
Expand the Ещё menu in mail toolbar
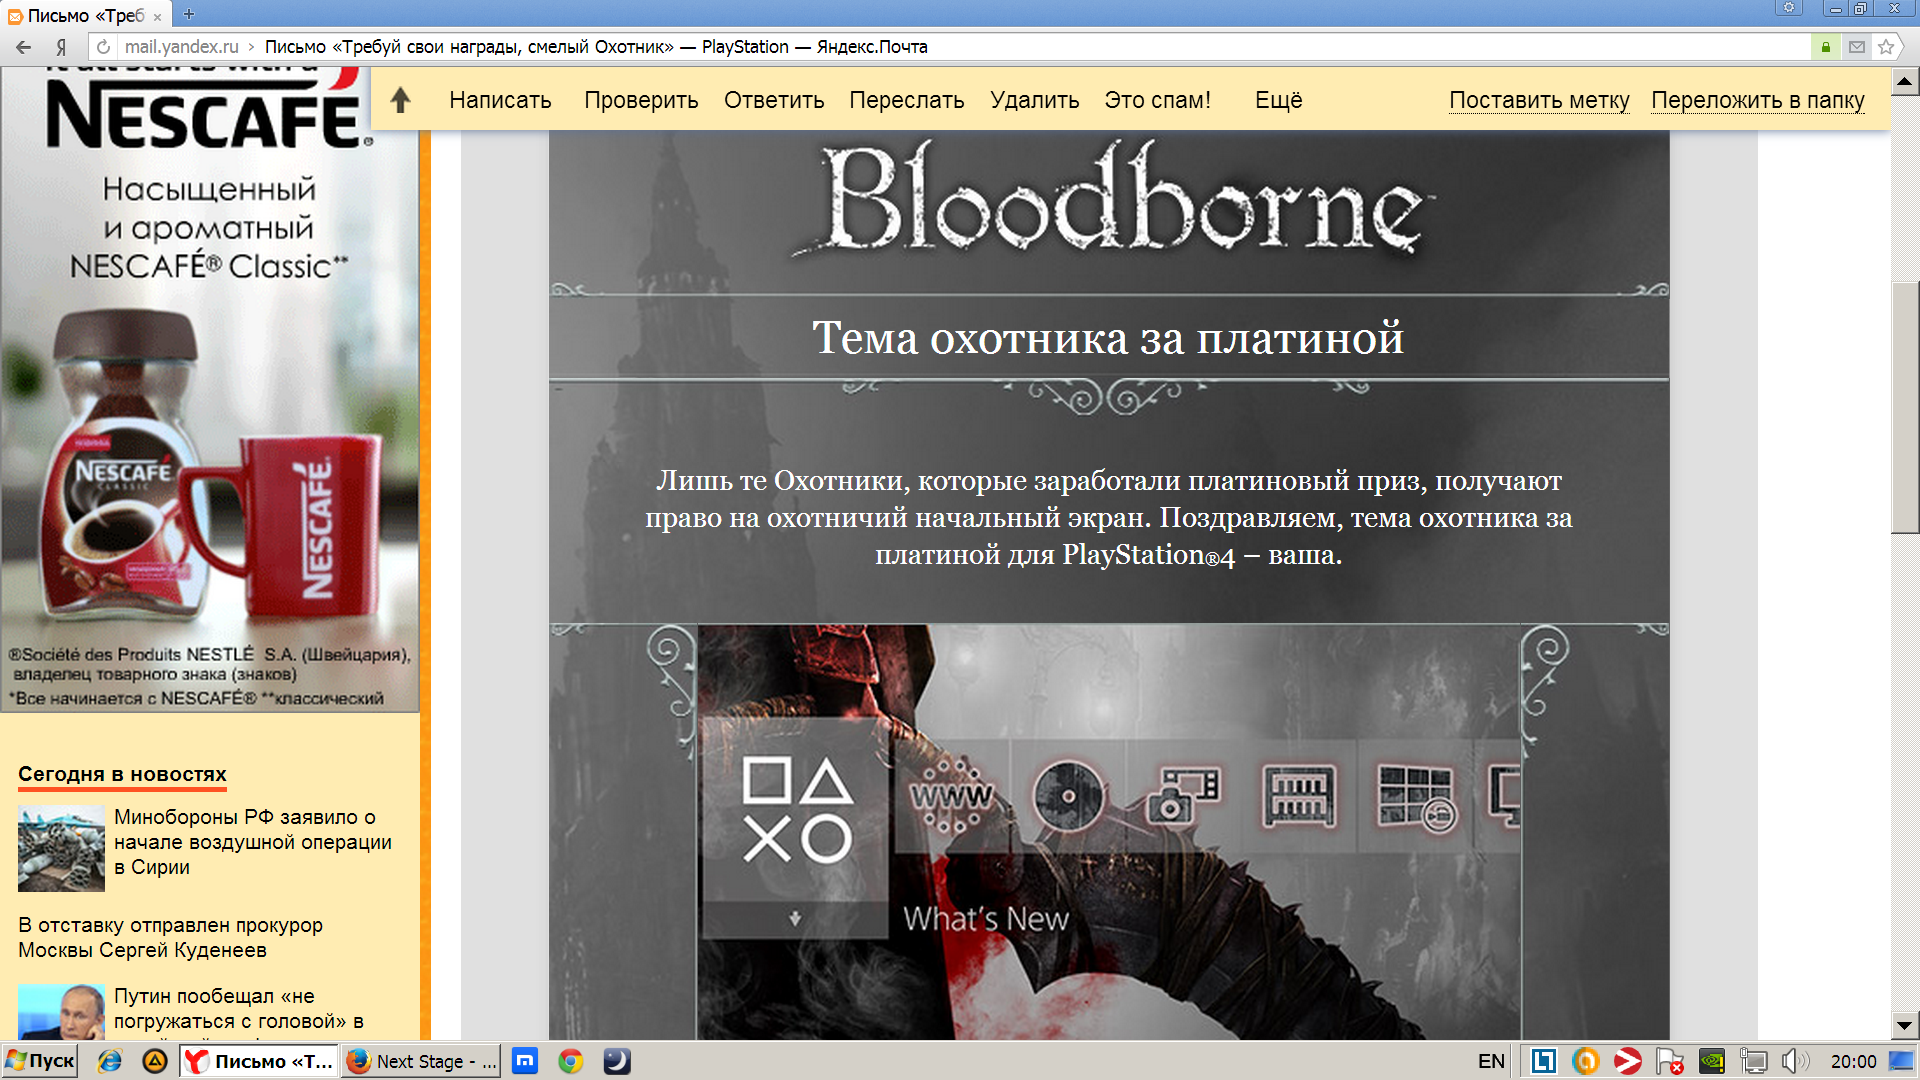click(1278, 100)
